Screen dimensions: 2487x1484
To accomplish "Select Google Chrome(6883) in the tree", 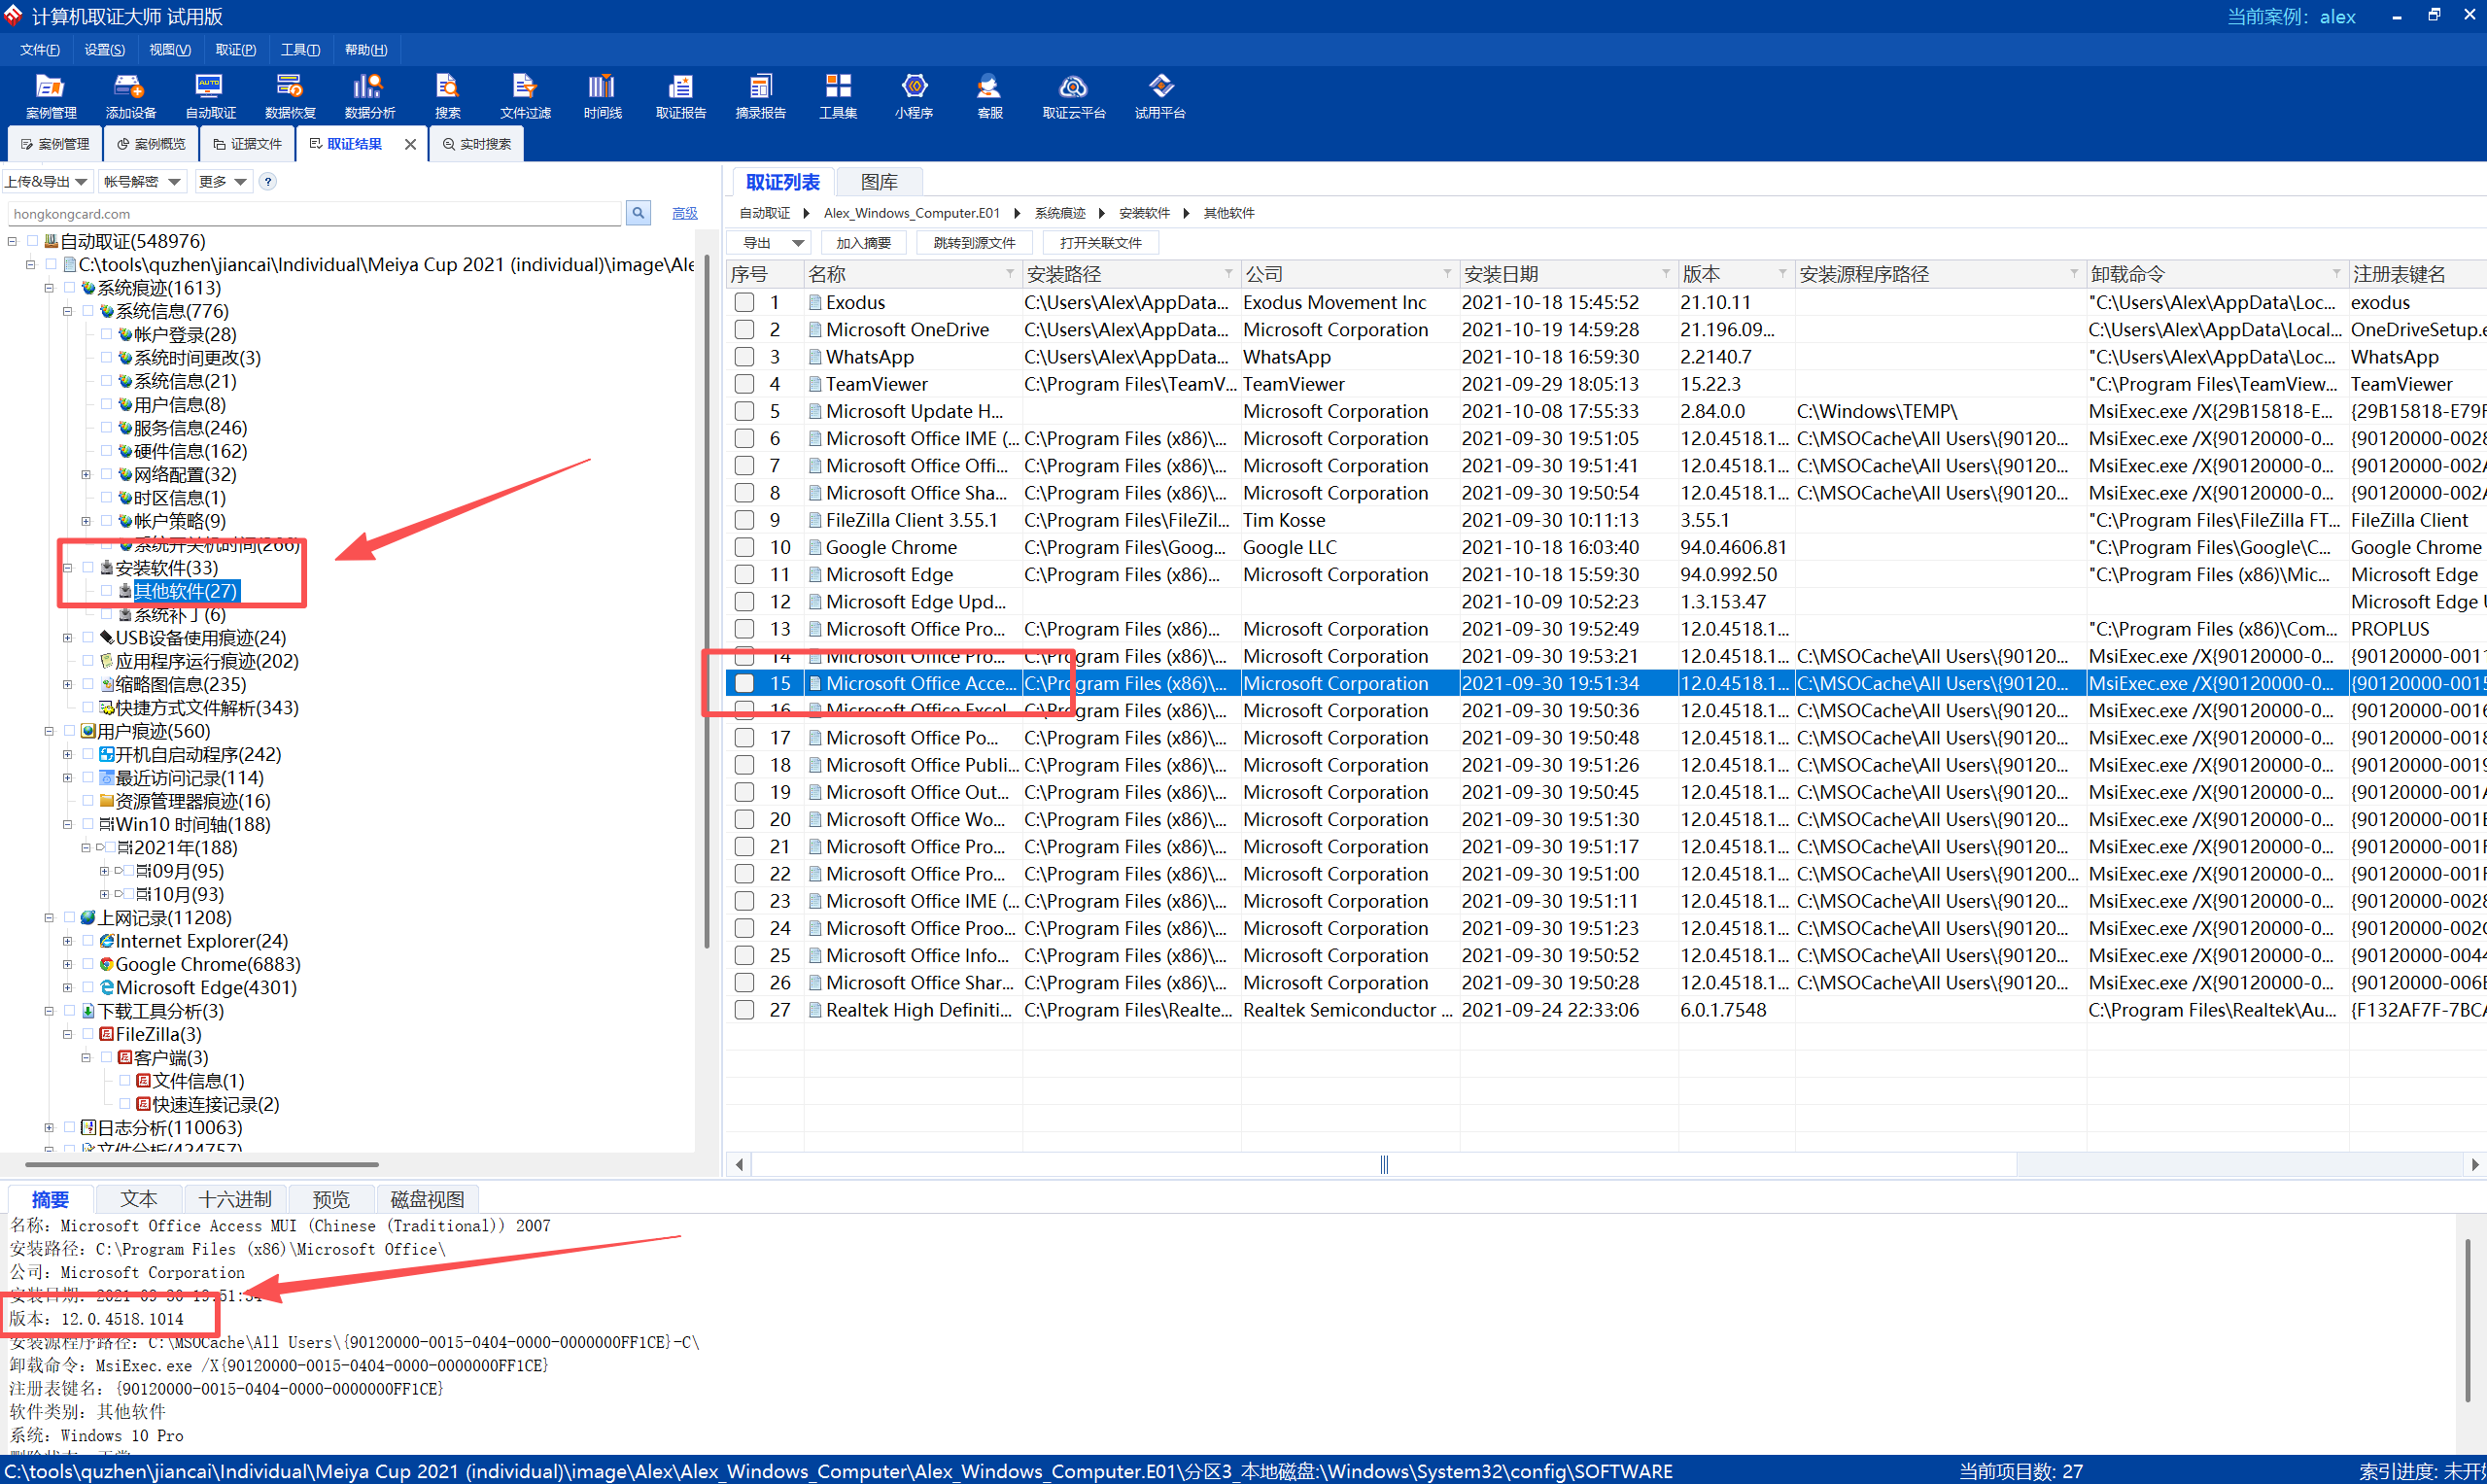I will pos(207,964).
